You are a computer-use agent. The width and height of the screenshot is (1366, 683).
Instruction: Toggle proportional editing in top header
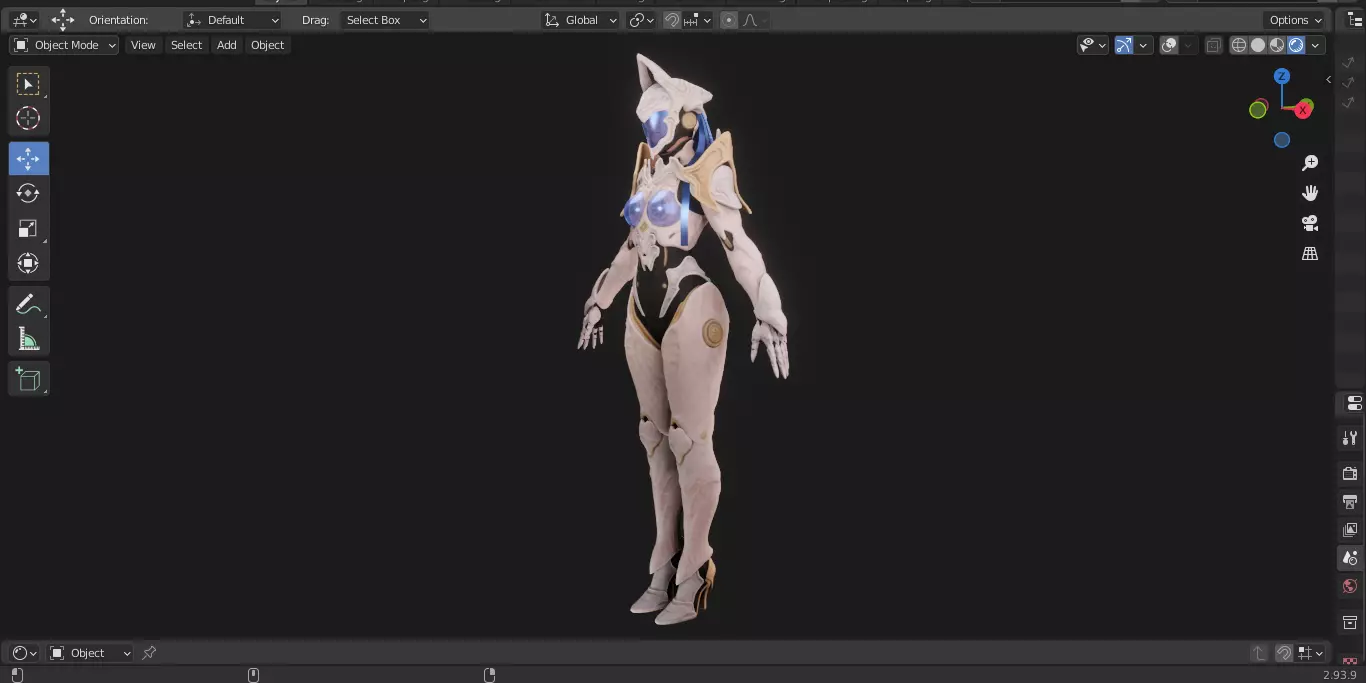click(729, 20)
